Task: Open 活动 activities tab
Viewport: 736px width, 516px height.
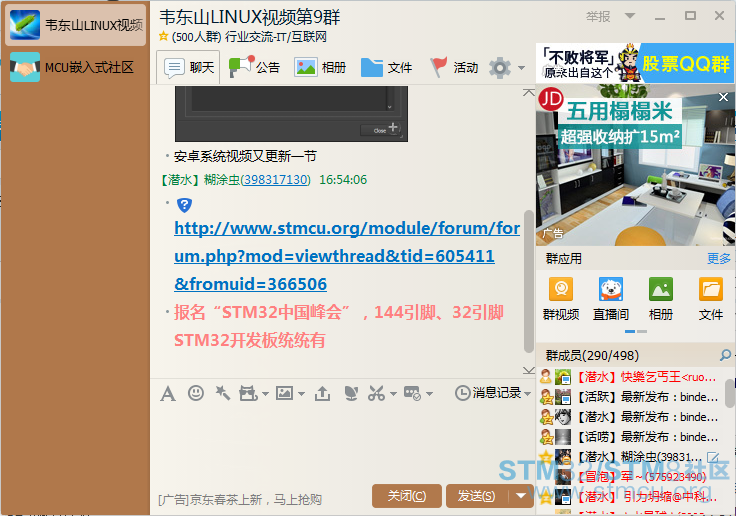Action: coord(454,67)
